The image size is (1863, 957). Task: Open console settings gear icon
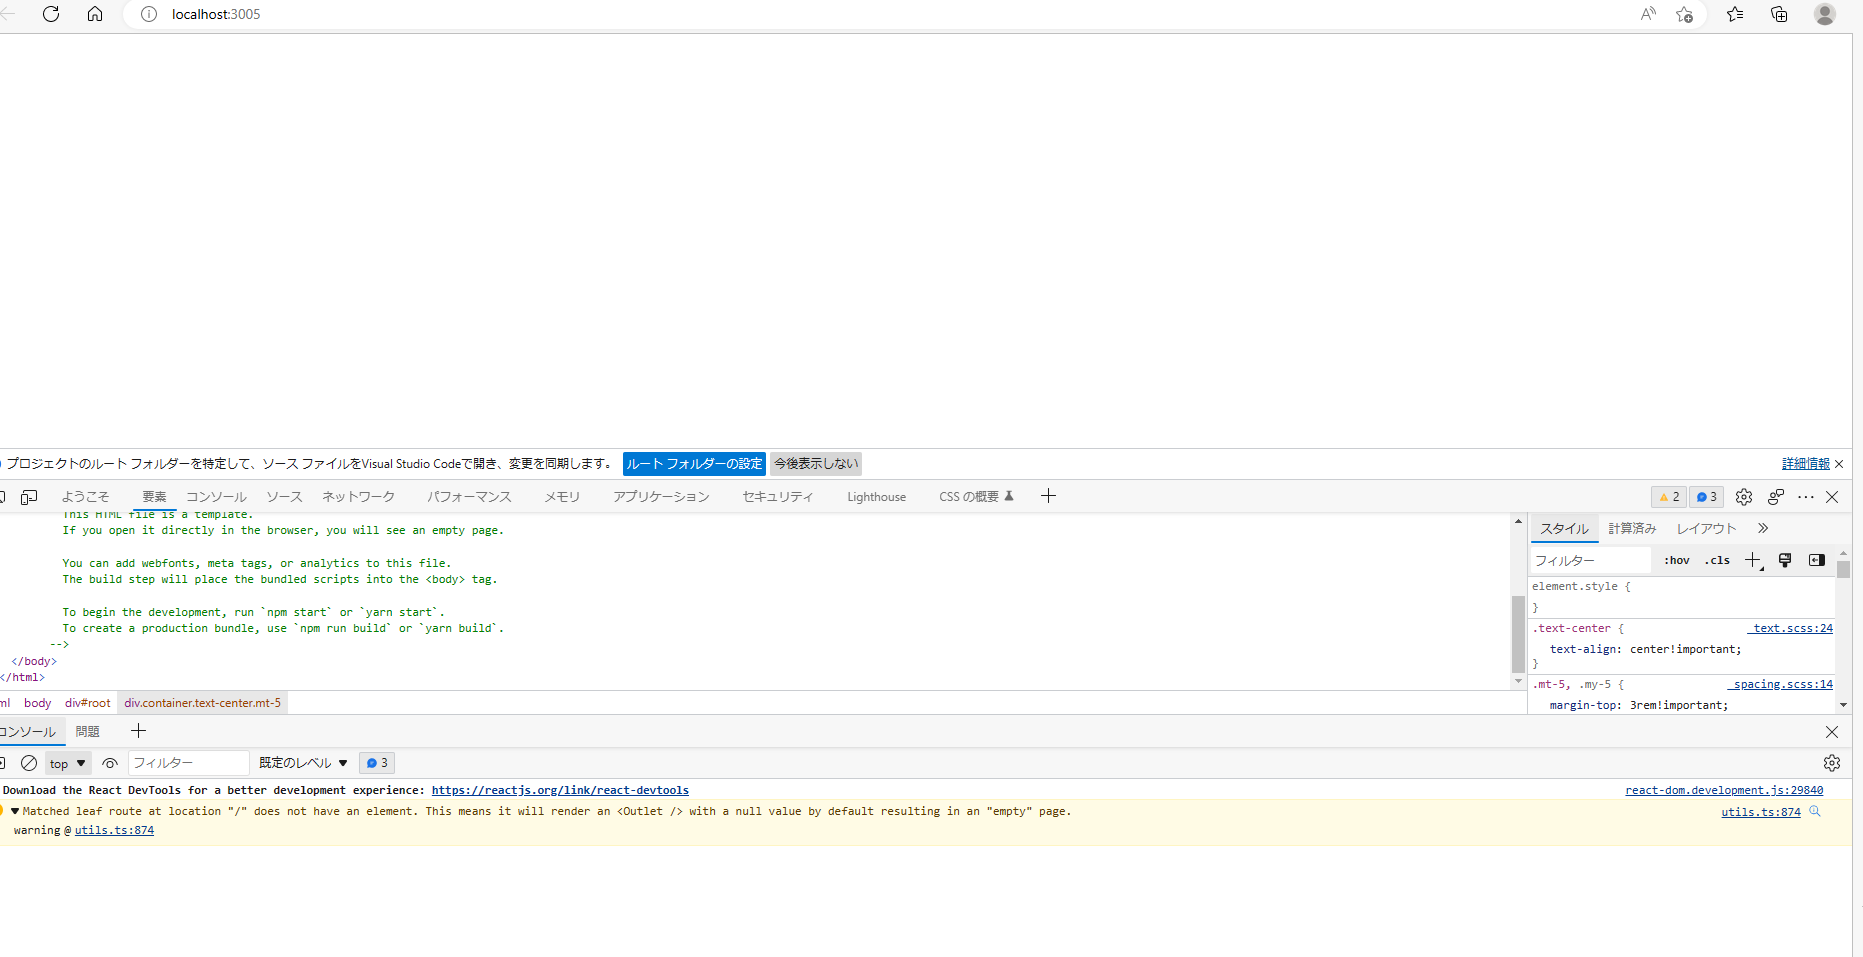coord(1832,763)
